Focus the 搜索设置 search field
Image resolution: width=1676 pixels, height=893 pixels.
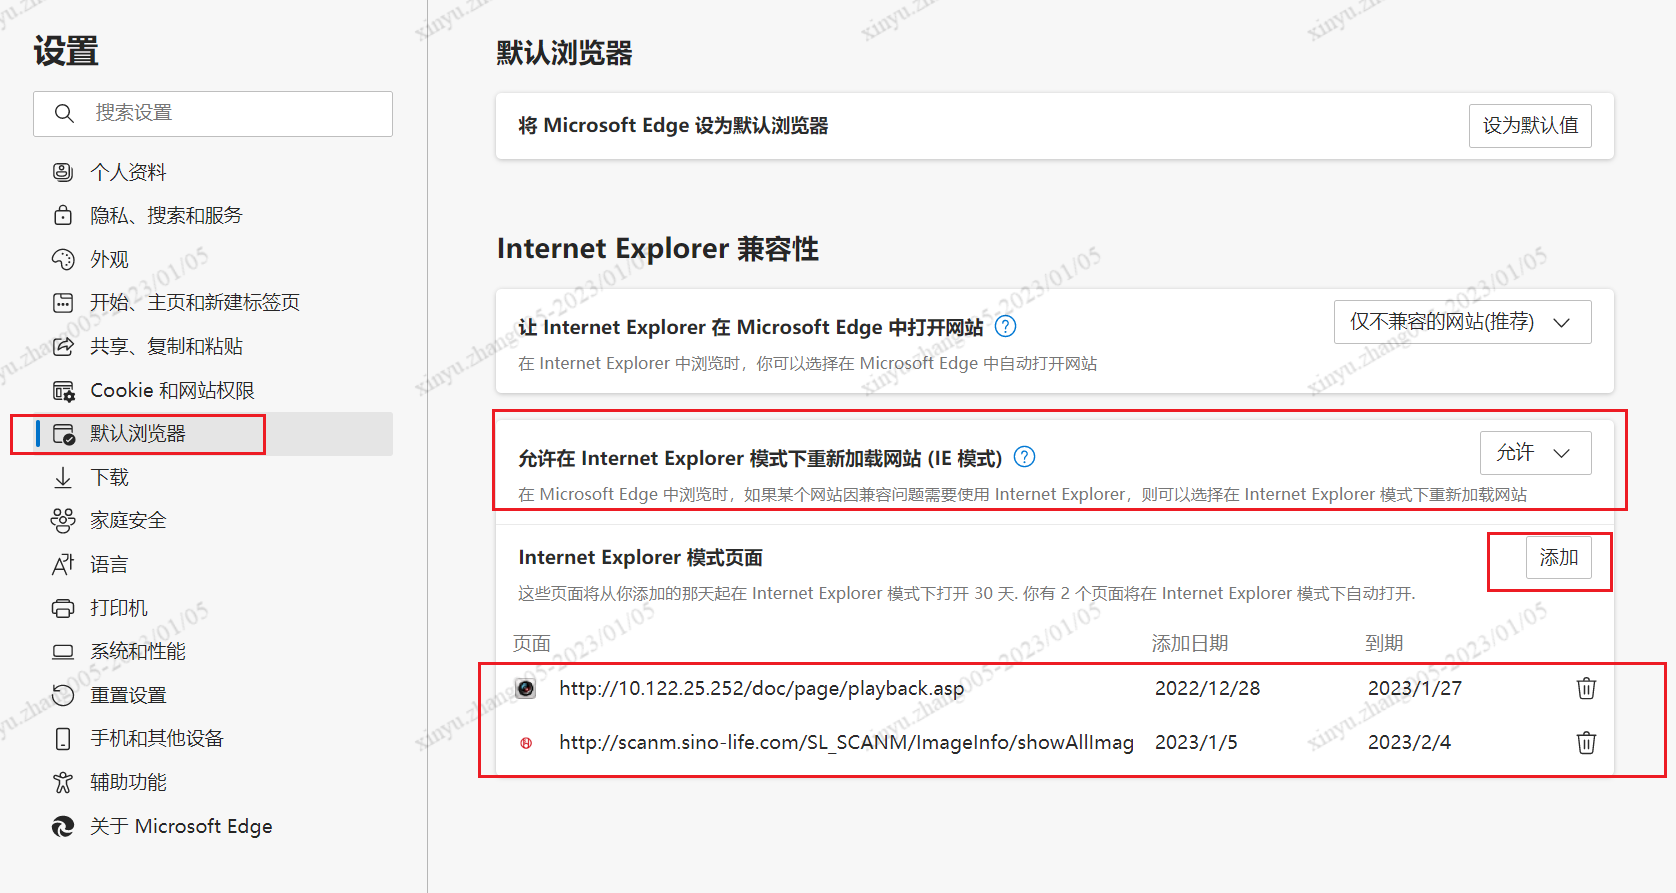[213, 113]
